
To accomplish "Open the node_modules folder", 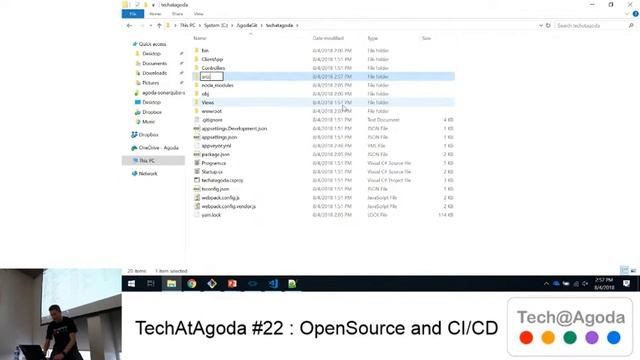I will pyautogui.click(x=217, y=85).
